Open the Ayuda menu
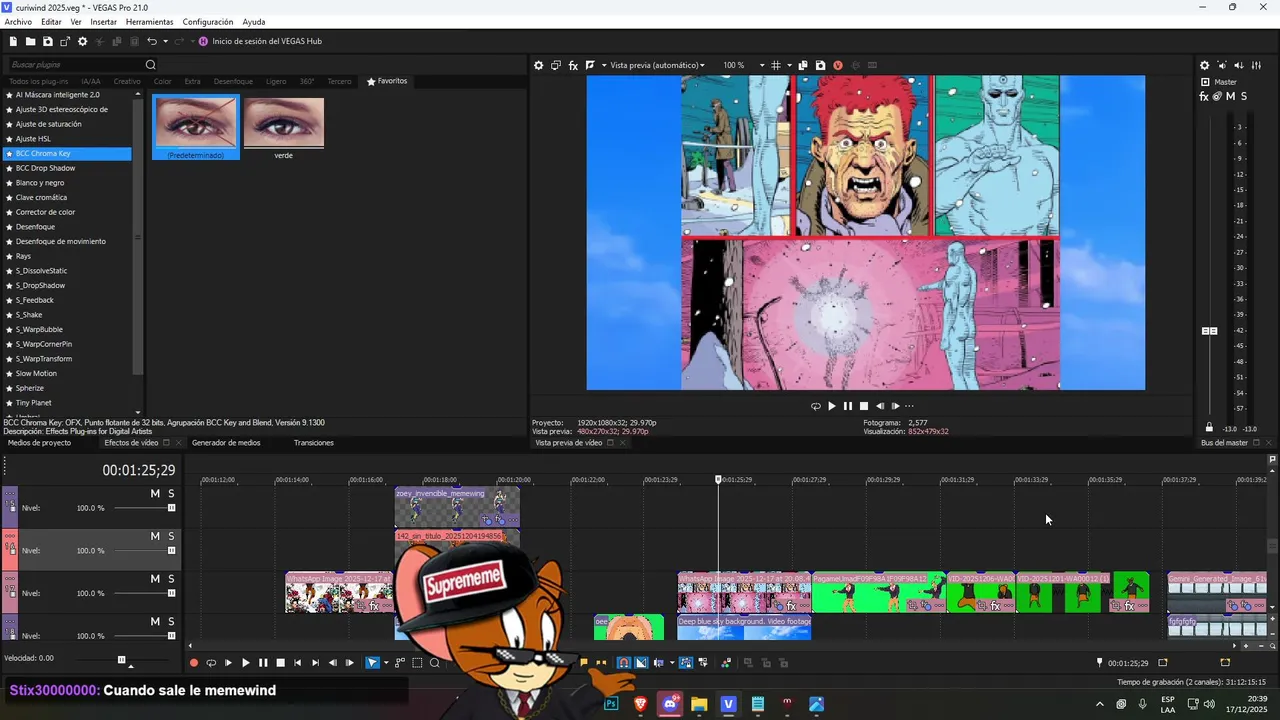1280x720 pixels. coord(254,22)
